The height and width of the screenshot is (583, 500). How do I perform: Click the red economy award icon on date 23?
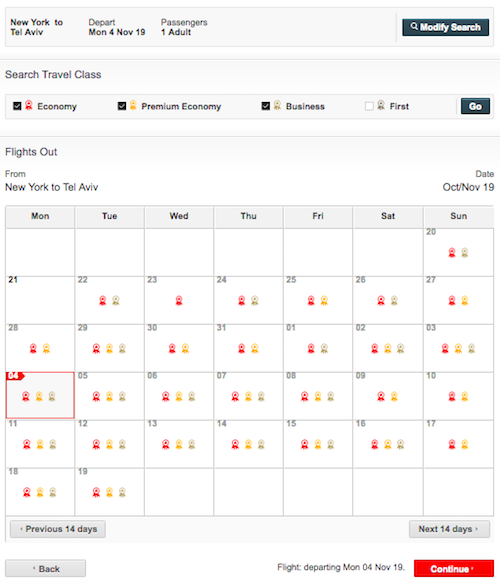coord(179,300)
